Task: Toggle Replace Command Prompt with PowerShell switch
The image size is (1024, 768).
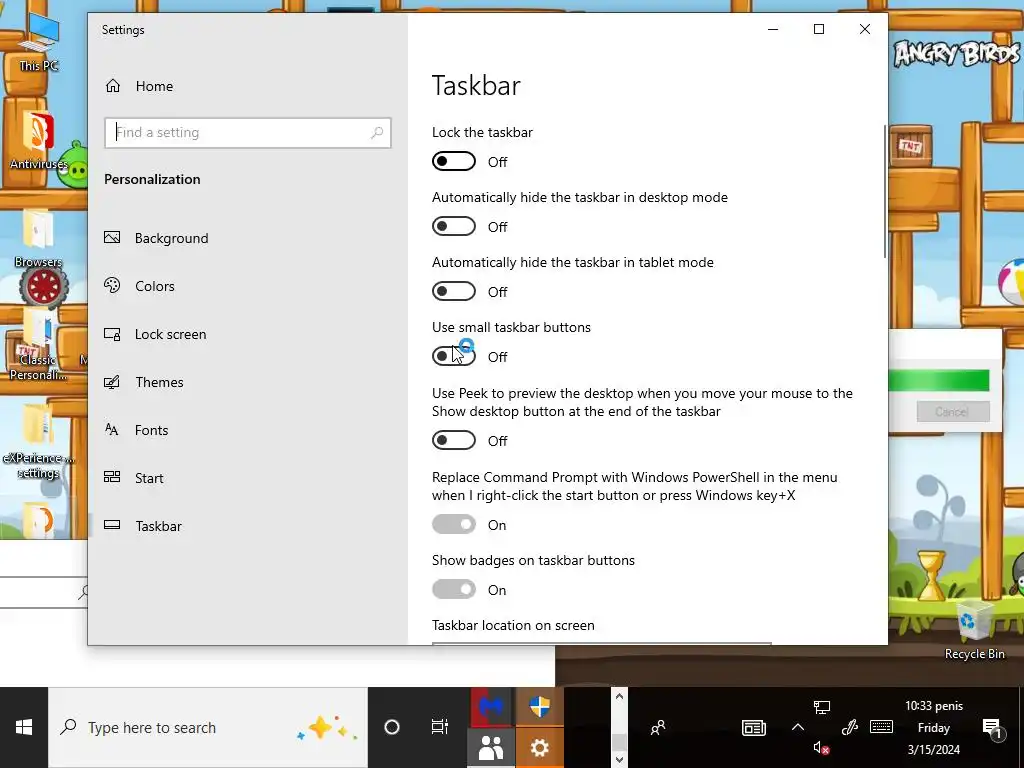Action: point(454,524)
